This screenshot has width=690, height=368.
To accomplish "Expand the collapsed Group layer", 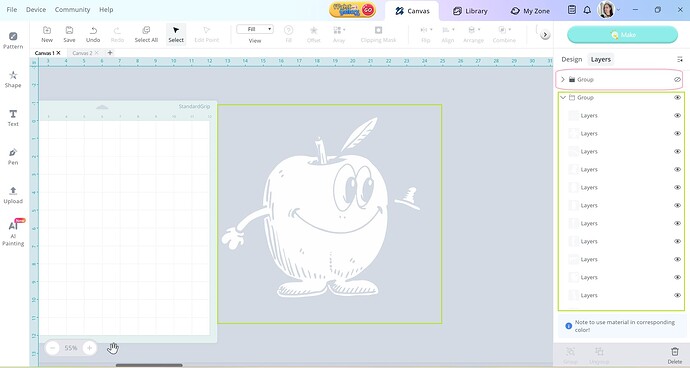I will pos(563,80).
